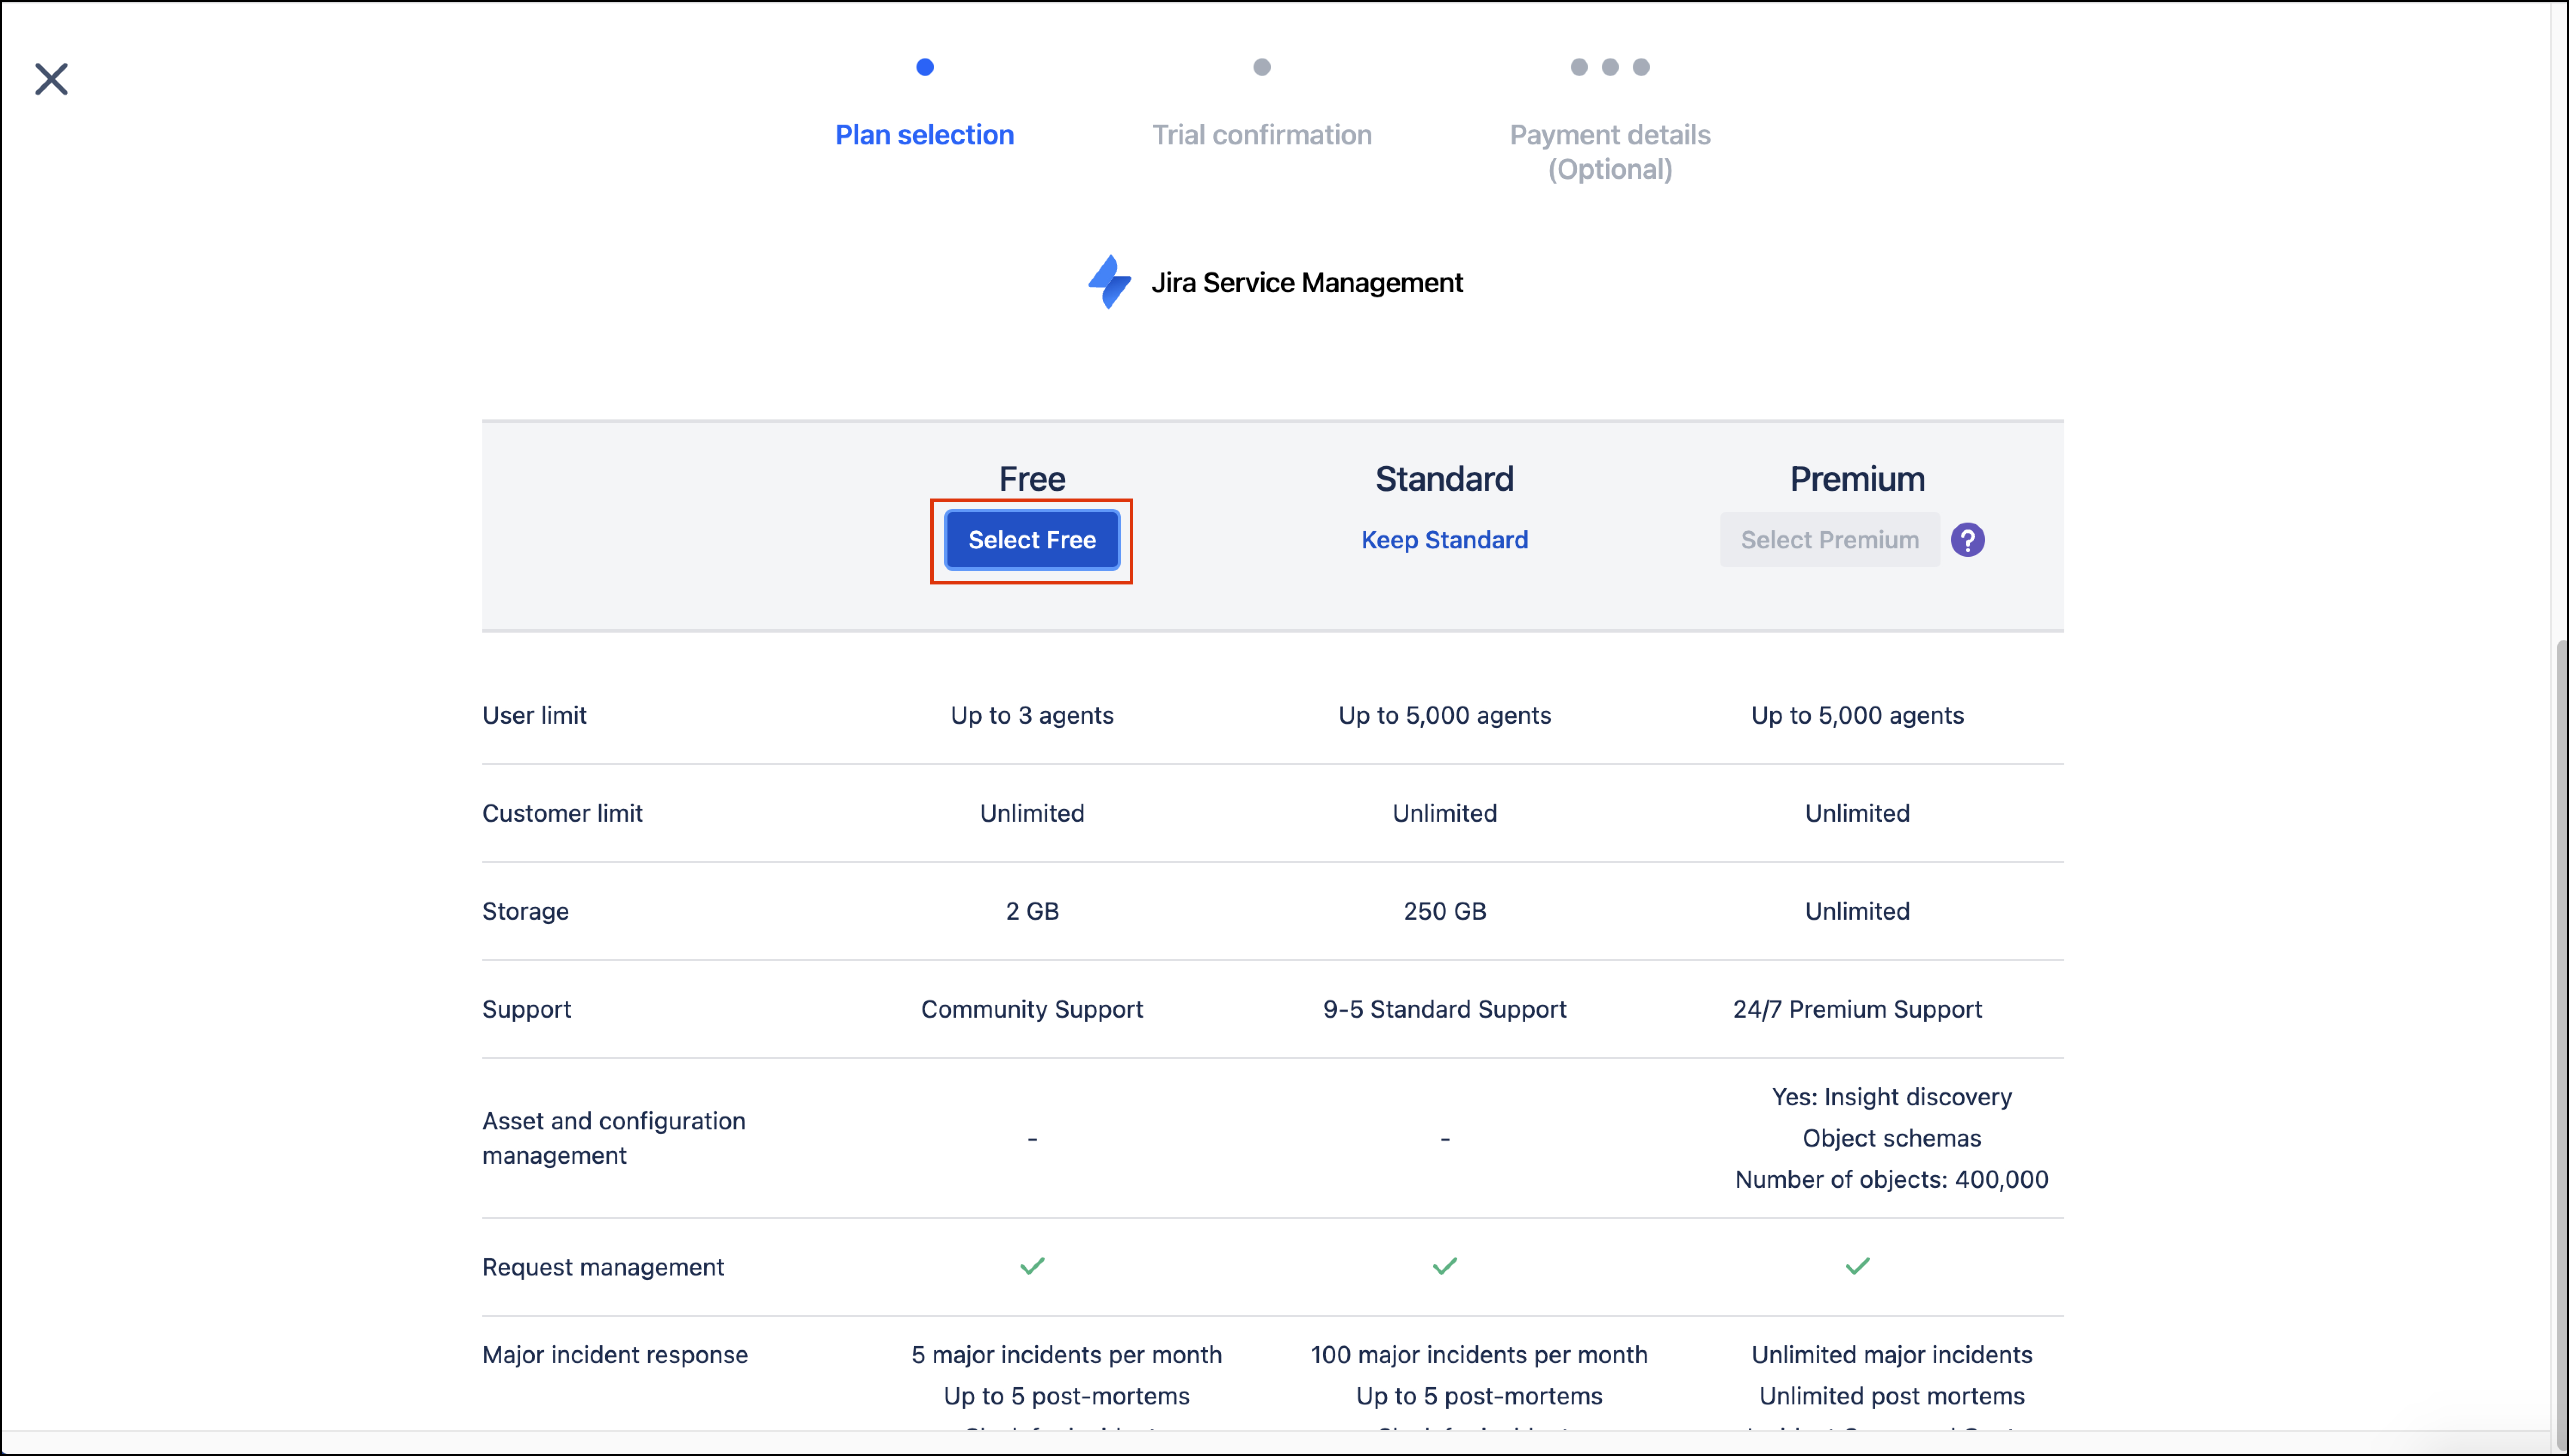Click the blue Plan selection step dot
Image resolution: width=2569 pixels, height=1456 pixels.
coord(925,67)
